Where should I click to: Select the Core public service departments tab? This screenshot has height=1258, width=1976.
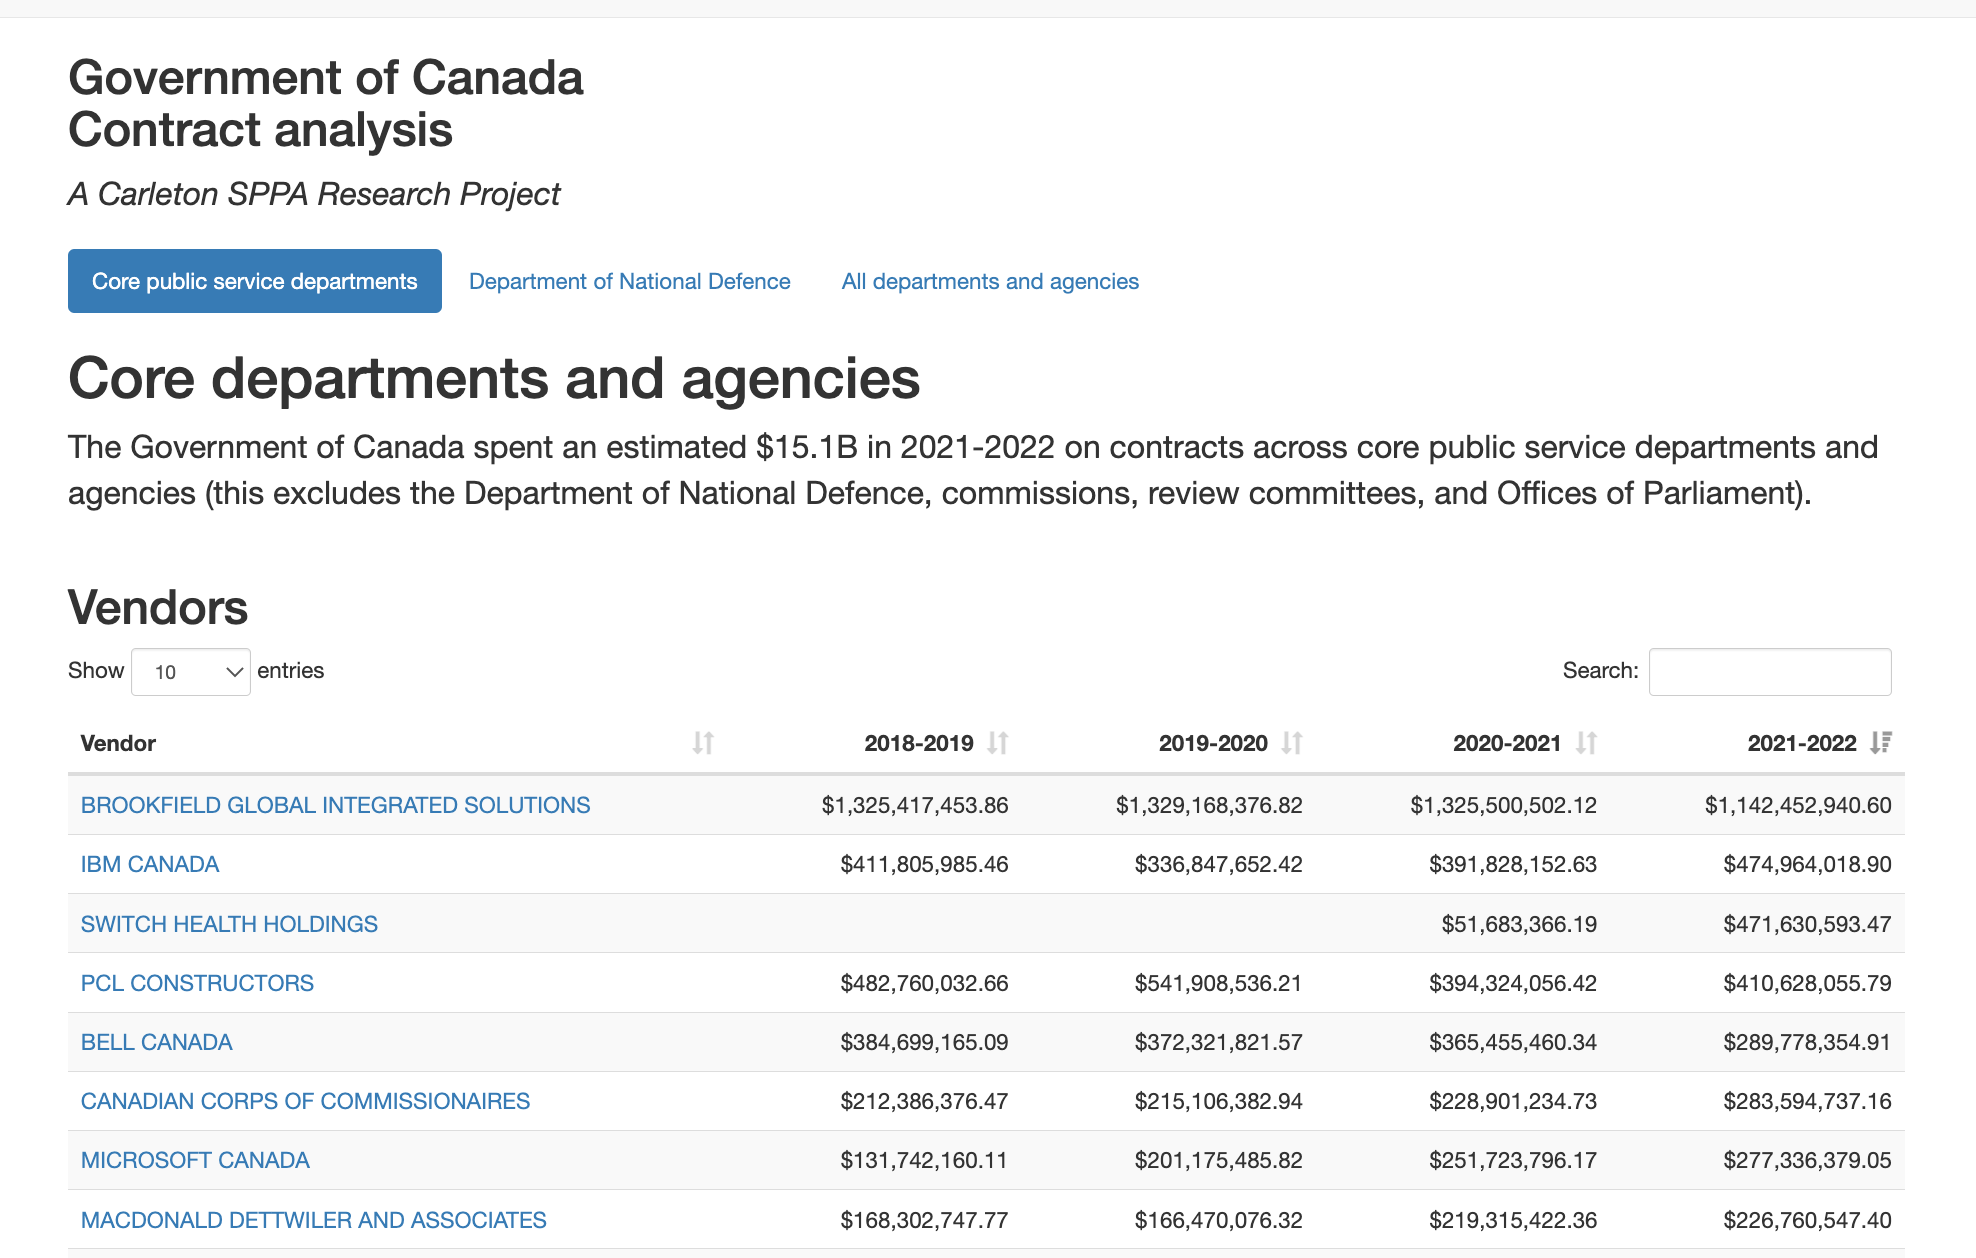tap(255, 281)
